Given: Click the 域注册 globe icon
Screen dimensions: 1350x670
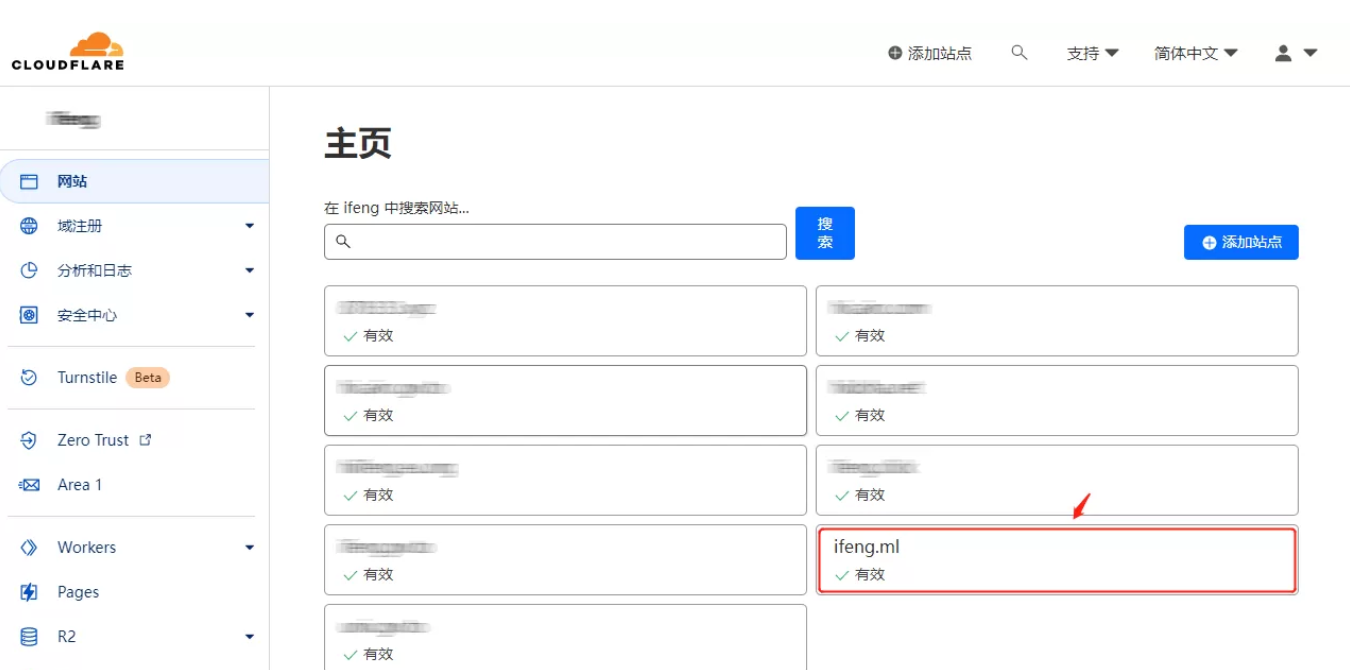Looking at the screenshot, I should tap(29, 226).
